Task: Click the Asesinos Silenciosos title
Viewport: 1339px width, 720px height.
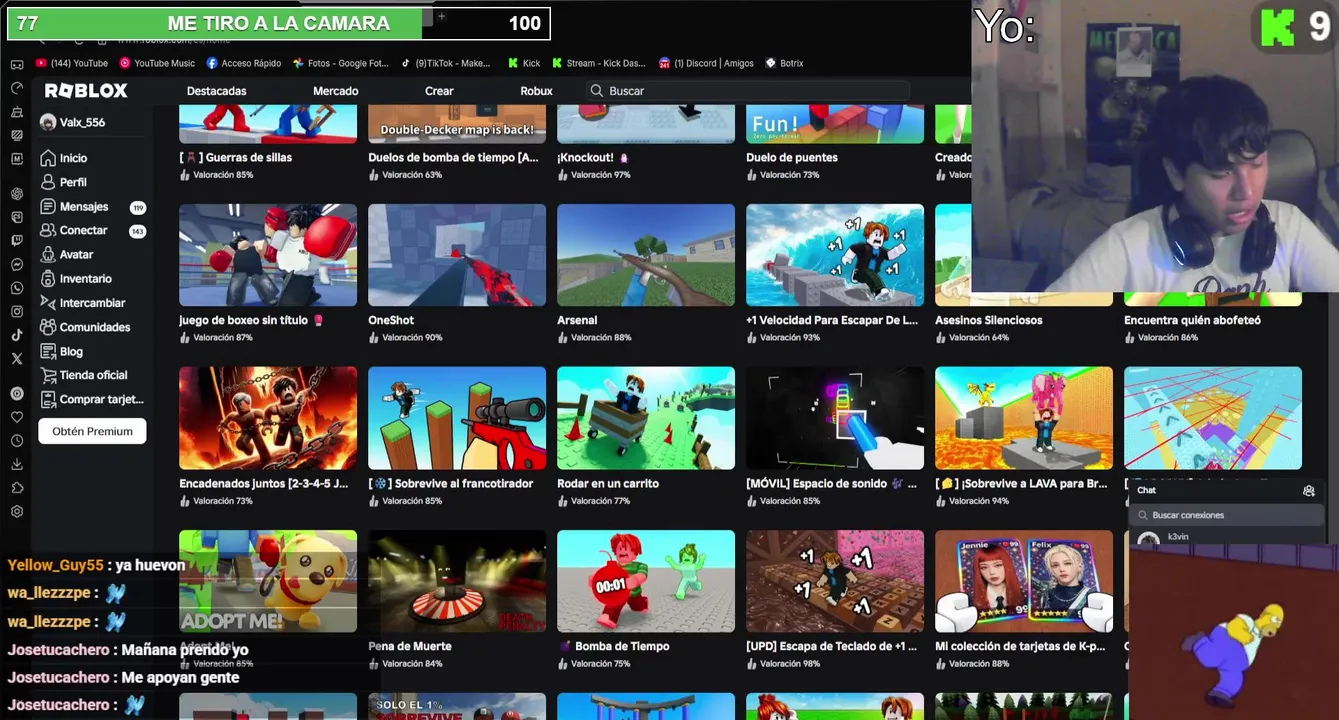Action: 989,320
